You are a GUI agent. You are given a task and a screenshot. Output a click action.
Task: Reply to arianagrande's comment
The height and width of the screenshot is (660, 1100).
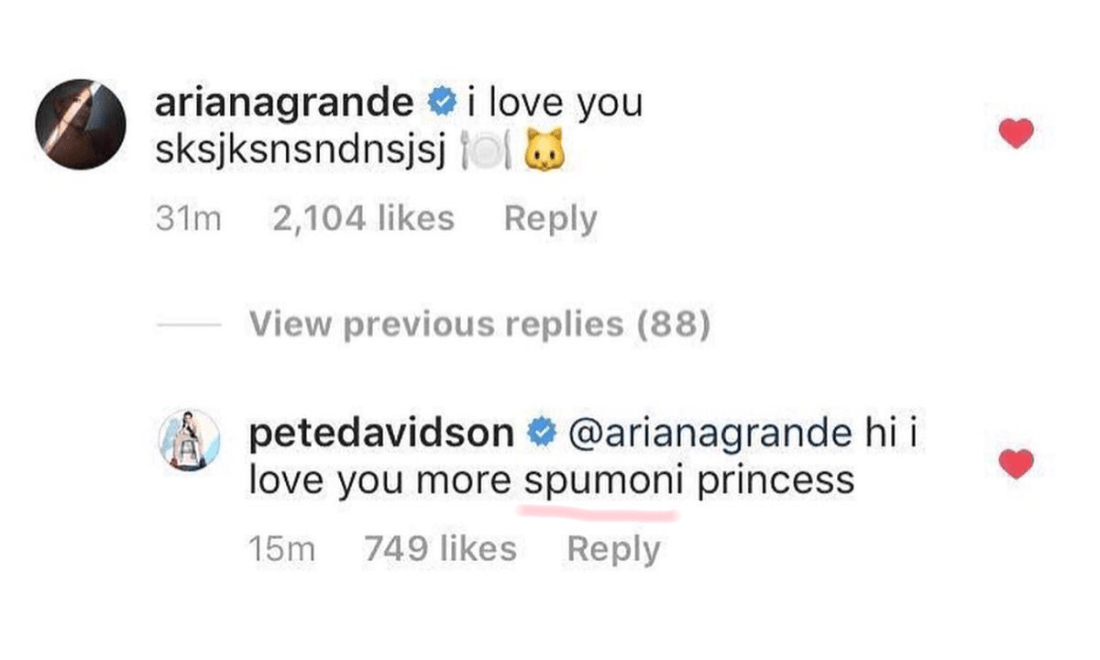pyautogui.click(x=550, y=219)
